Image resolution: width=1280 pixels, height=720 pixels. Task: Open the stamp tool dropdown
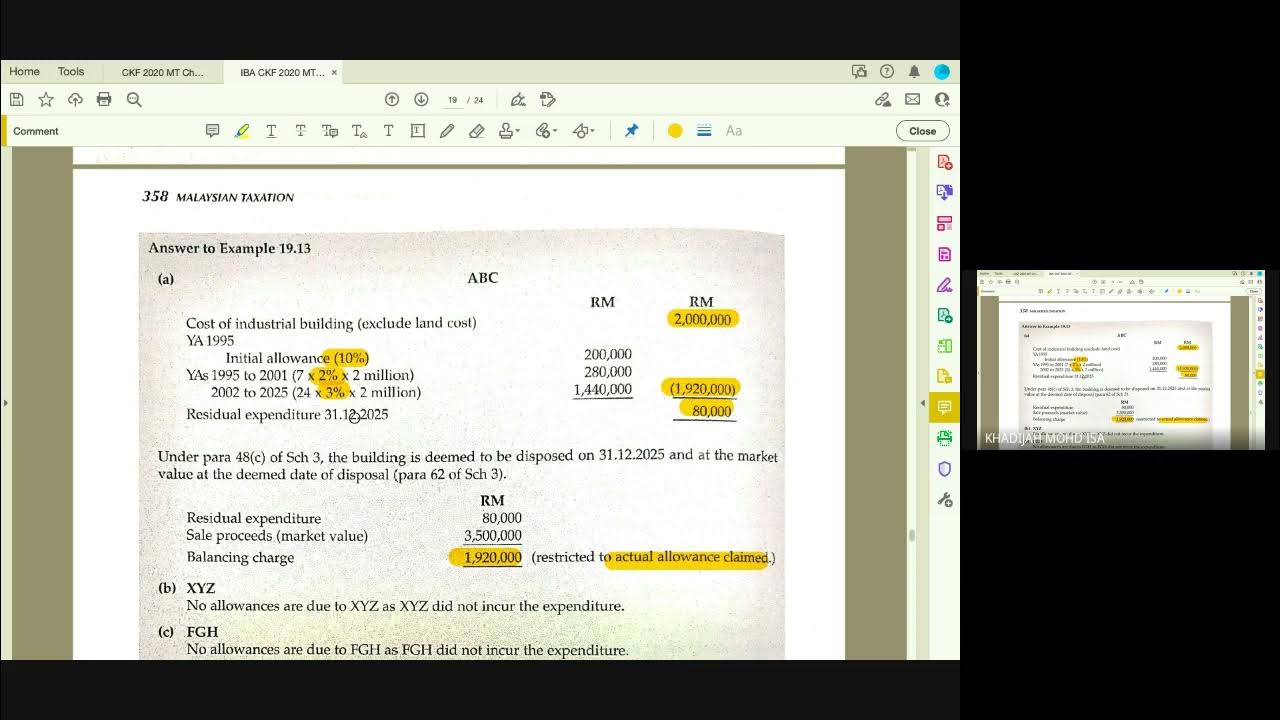[x=509, y=131]
